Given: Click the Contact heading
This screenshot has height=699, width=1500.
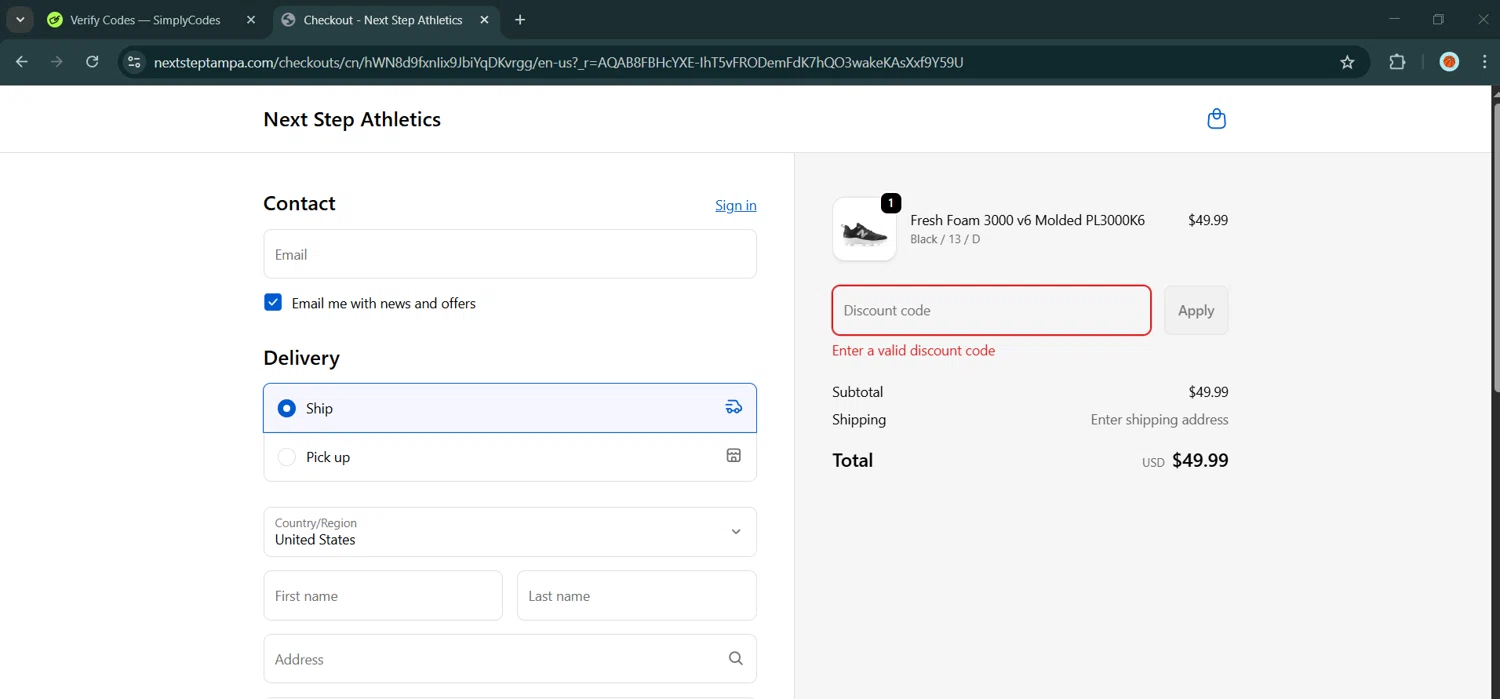Looking at the screenshot, I should click(x=299, y=203).
